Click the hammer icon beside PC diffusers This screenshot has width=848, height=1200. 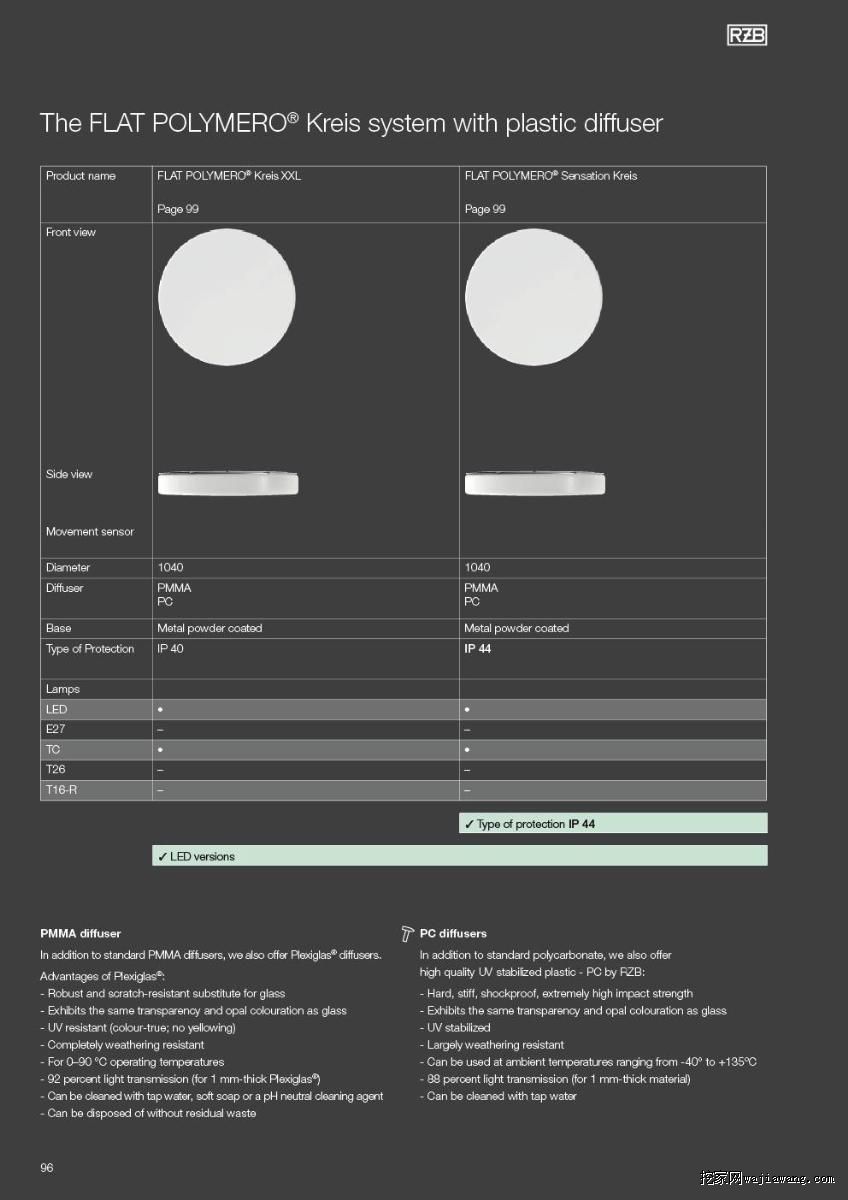[407, 934]
